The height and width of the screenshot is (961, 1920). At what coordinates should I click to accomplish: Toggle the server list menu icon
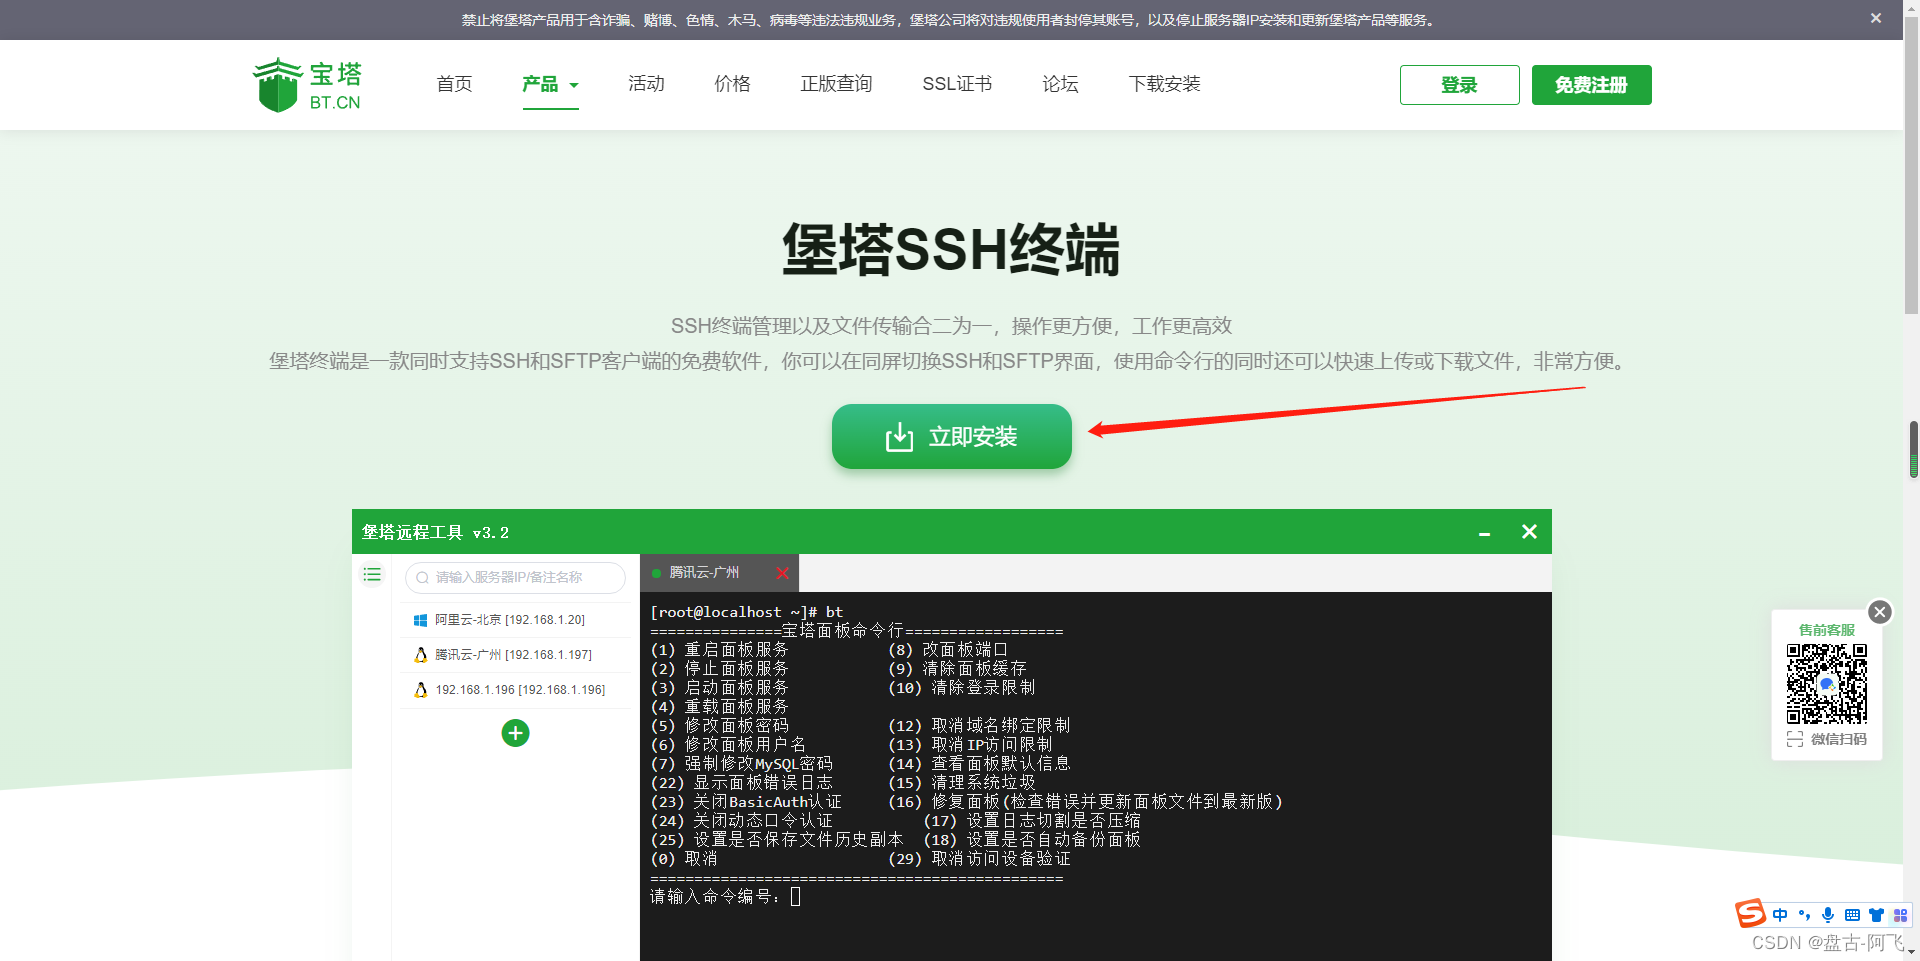(372, 574)
